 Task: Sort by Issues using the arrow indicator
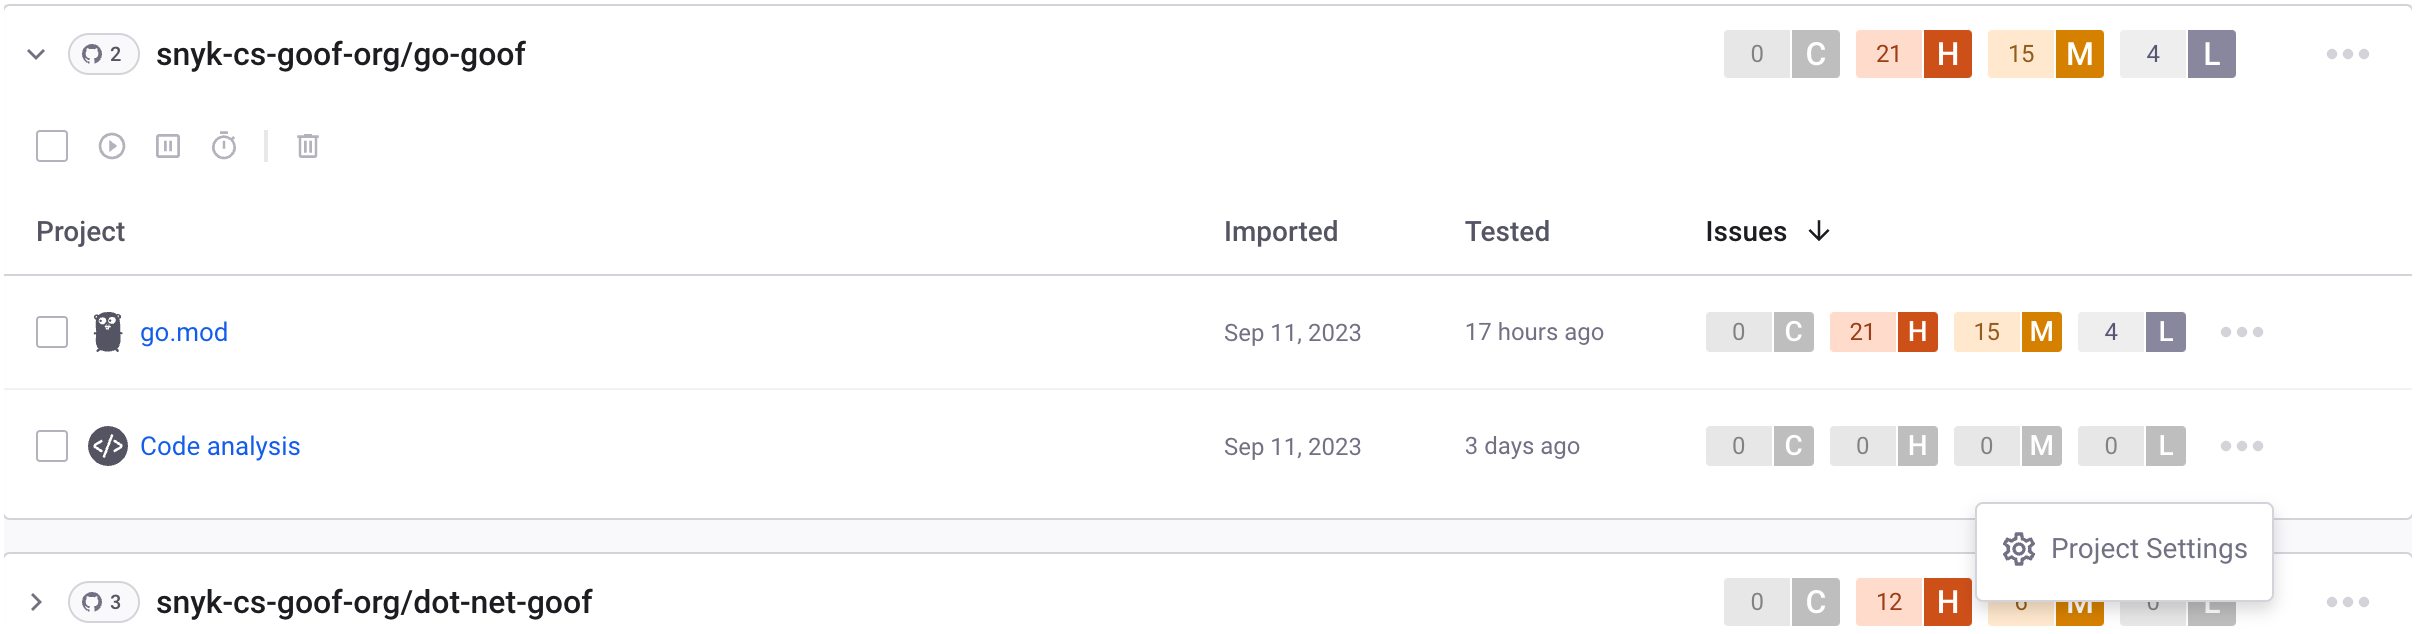(x=1819, y=231)
